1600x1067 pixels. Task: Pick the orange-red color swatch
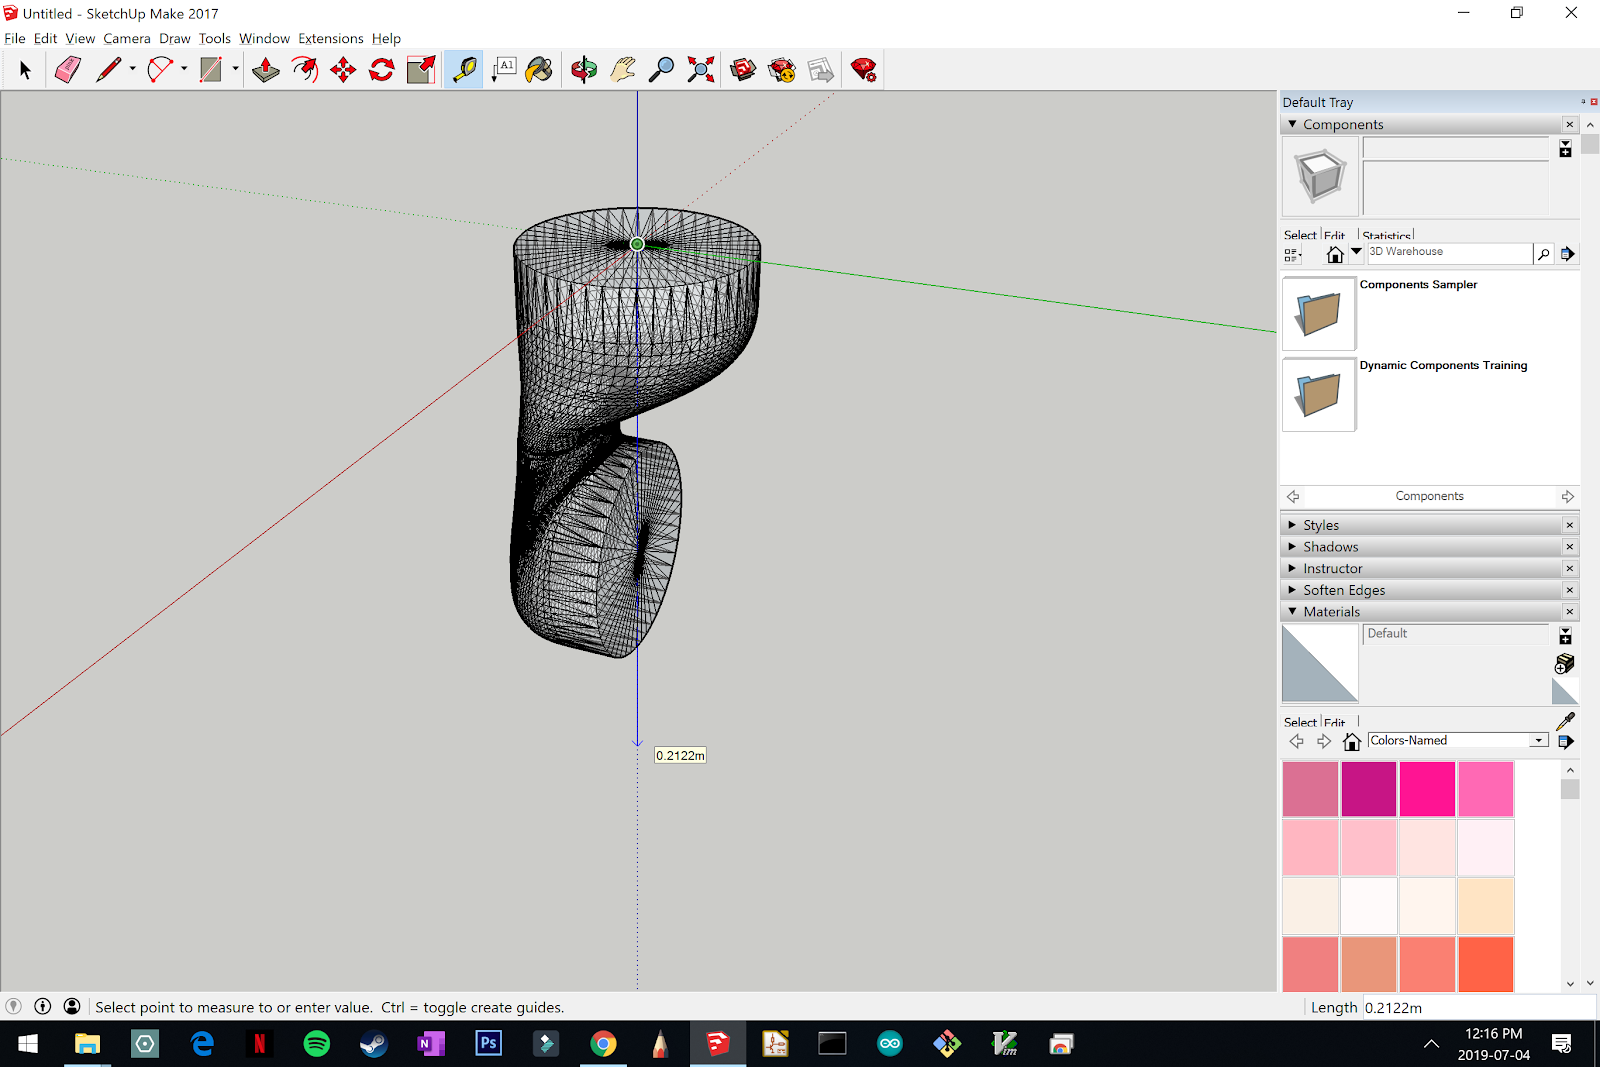coord(1485,964)
